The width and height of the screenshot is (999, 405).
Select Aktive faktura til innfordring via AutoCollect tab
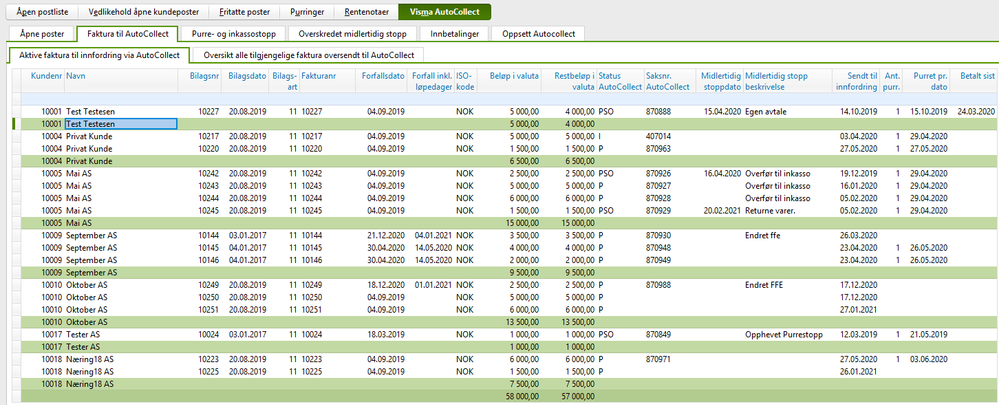click(99, 55)
